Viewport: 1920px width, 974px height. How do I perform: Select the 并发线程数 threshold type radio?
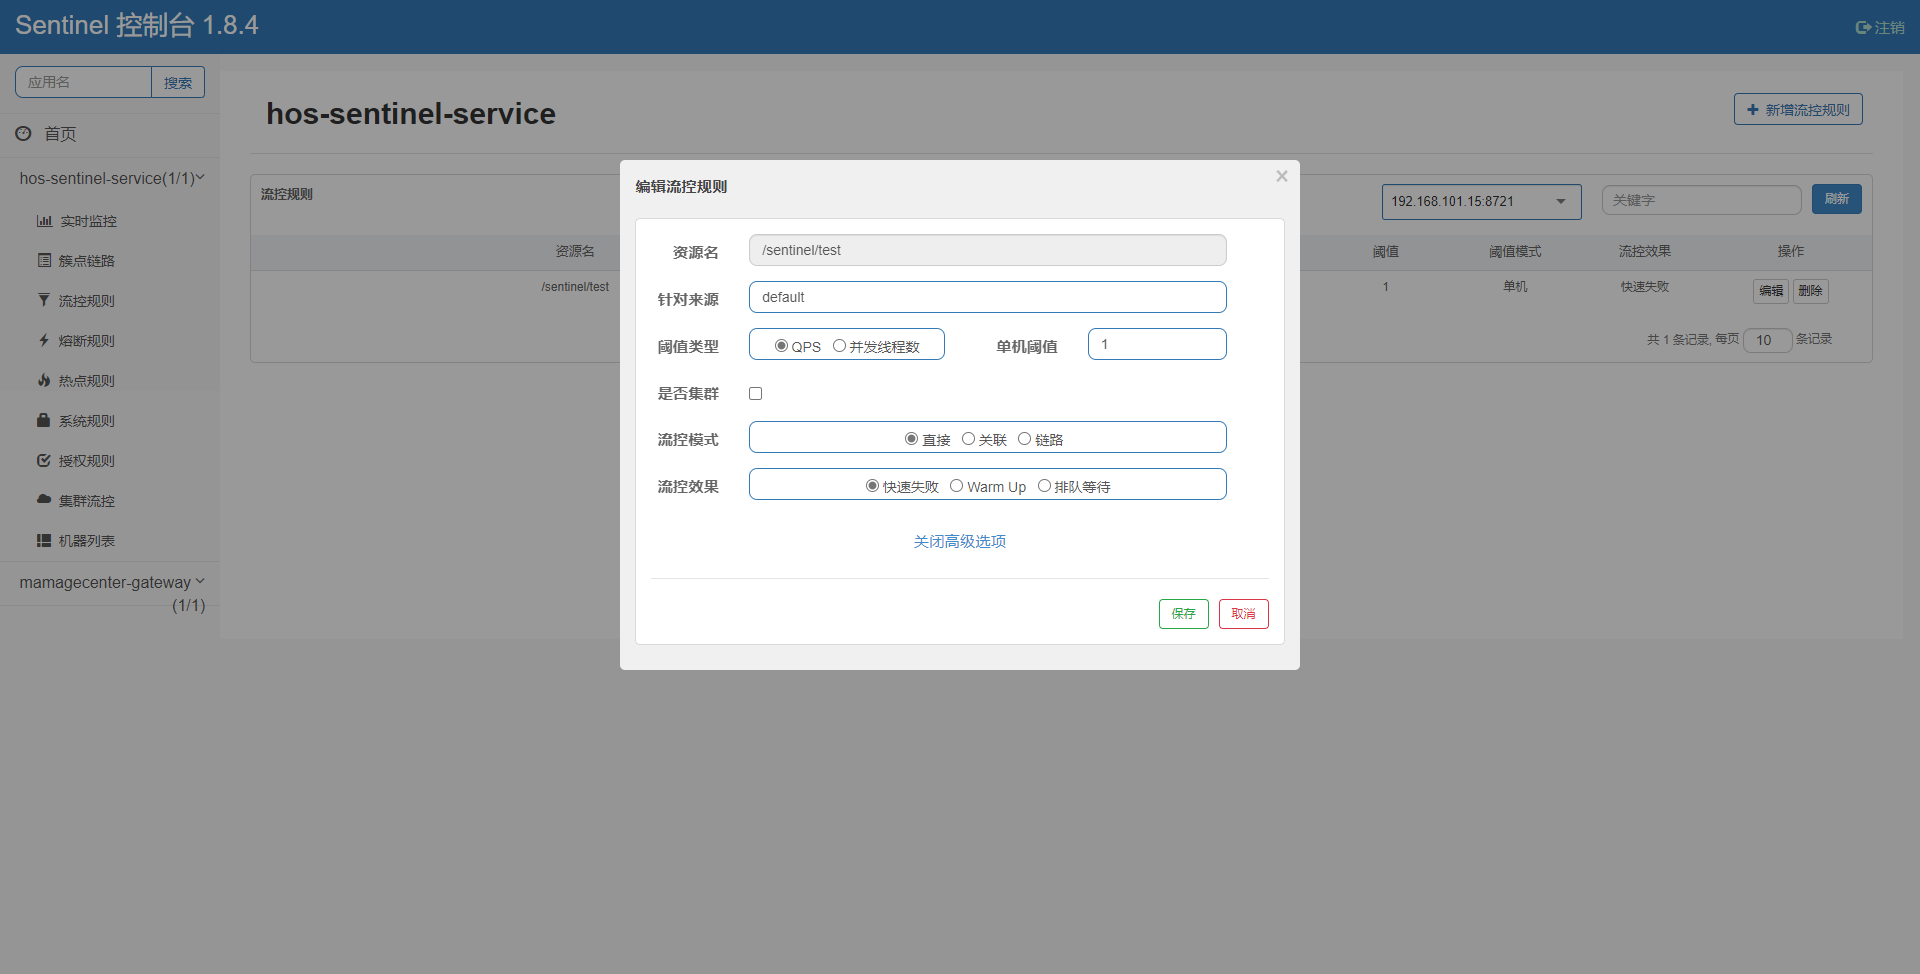pos(839,346)
